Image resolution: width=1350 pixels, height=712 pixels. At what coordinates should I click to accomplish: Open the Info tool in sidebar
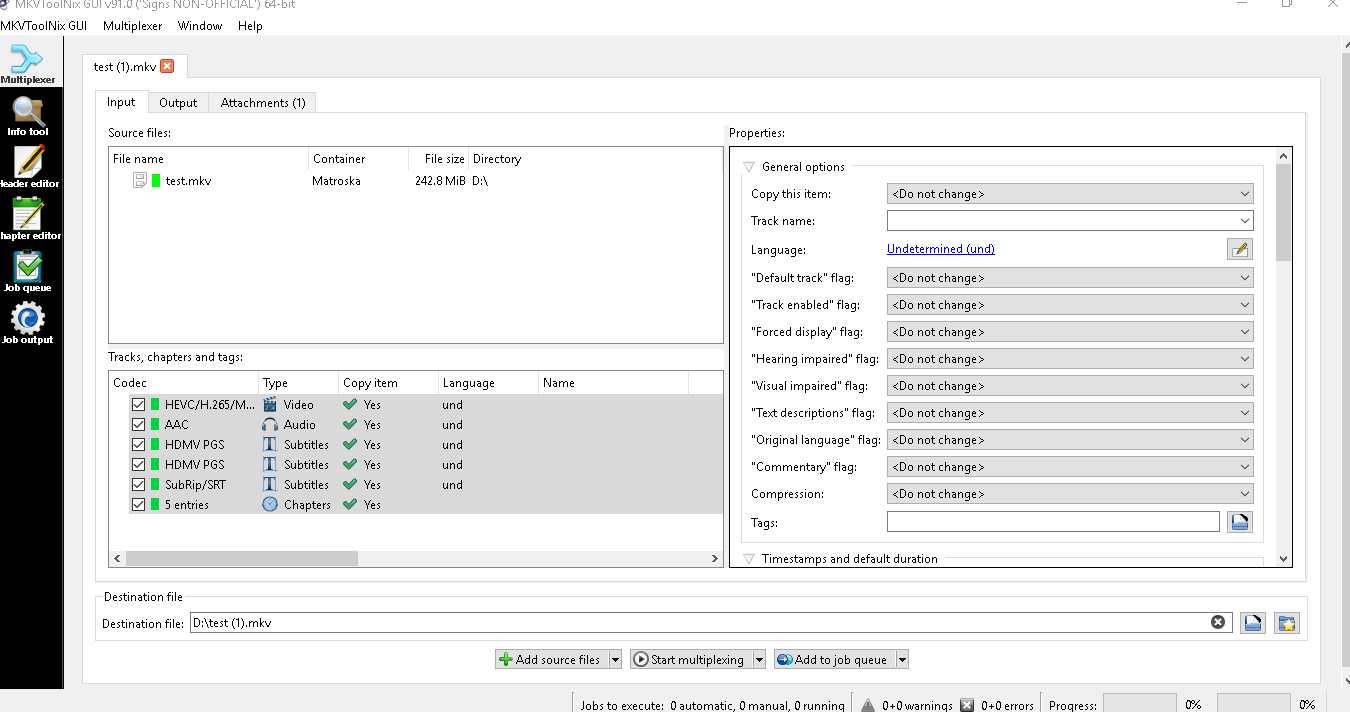pos(28,116)
